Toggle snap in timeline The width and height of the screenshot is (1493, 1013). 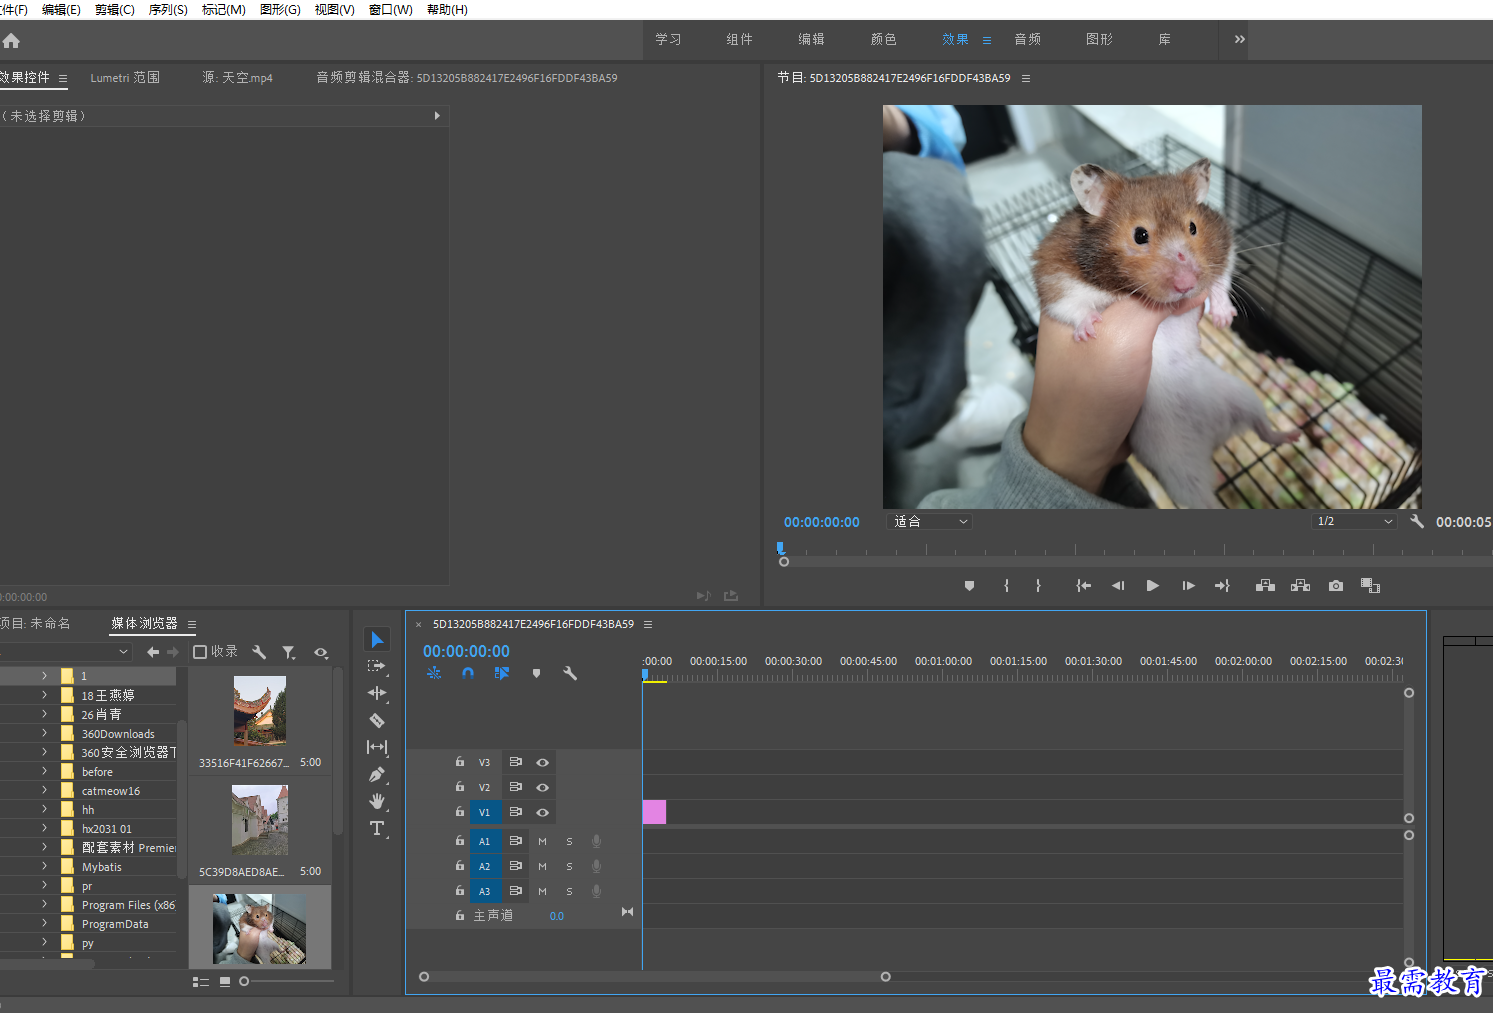point(468,674)
